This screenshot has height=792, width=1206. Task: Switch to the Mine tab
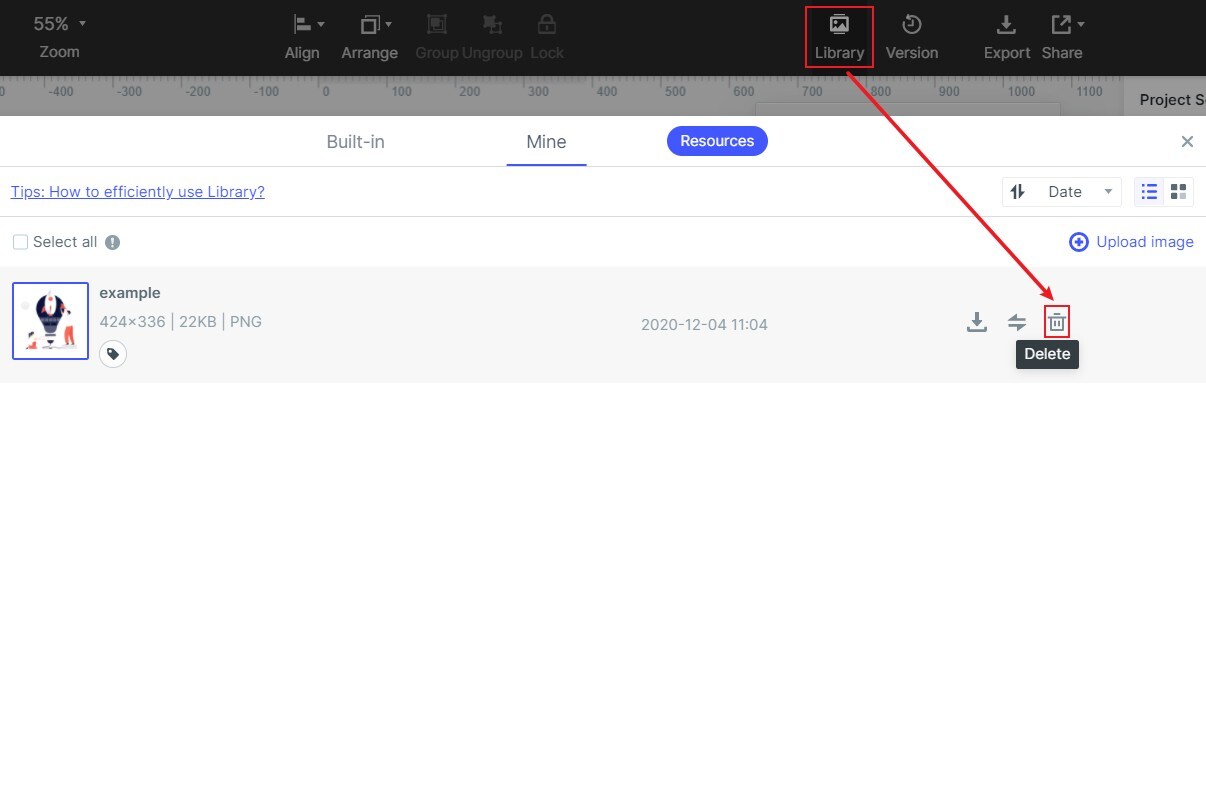pyautogui.click(x=547, y=142)
